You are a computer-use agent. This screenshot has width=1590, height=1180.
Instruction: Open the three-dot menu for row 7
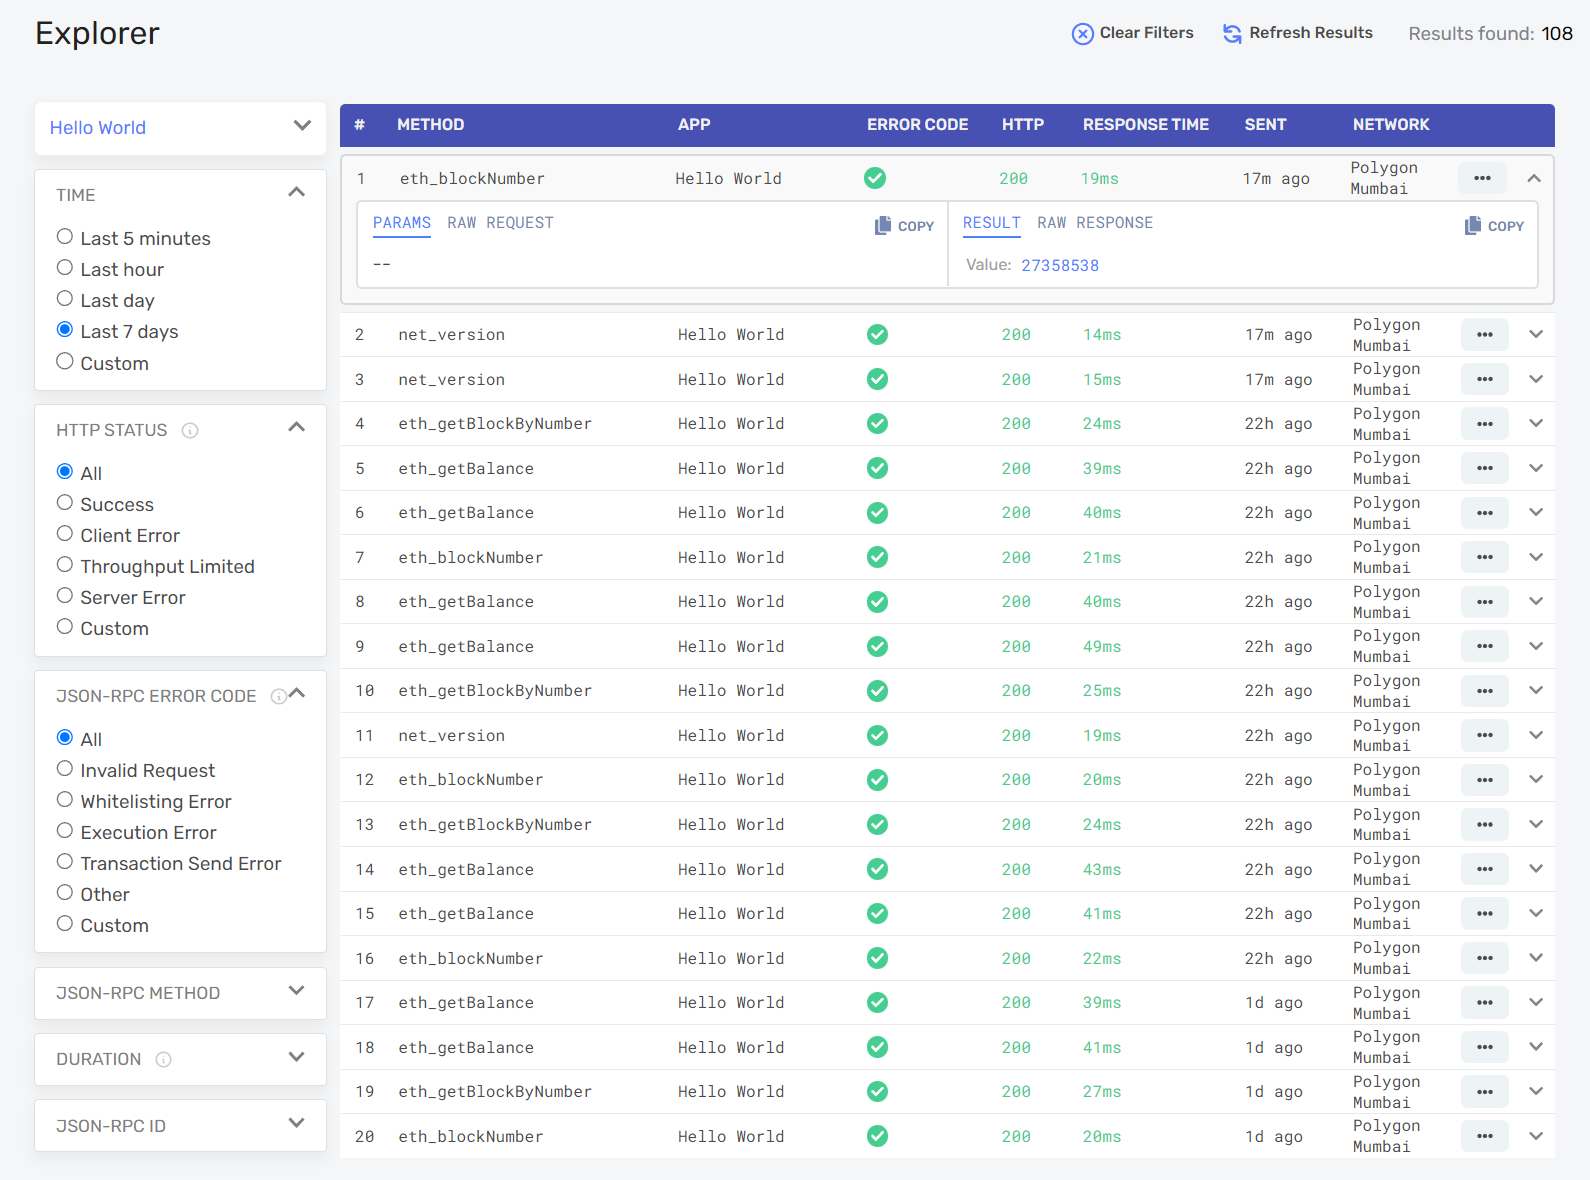(1485, 557)
